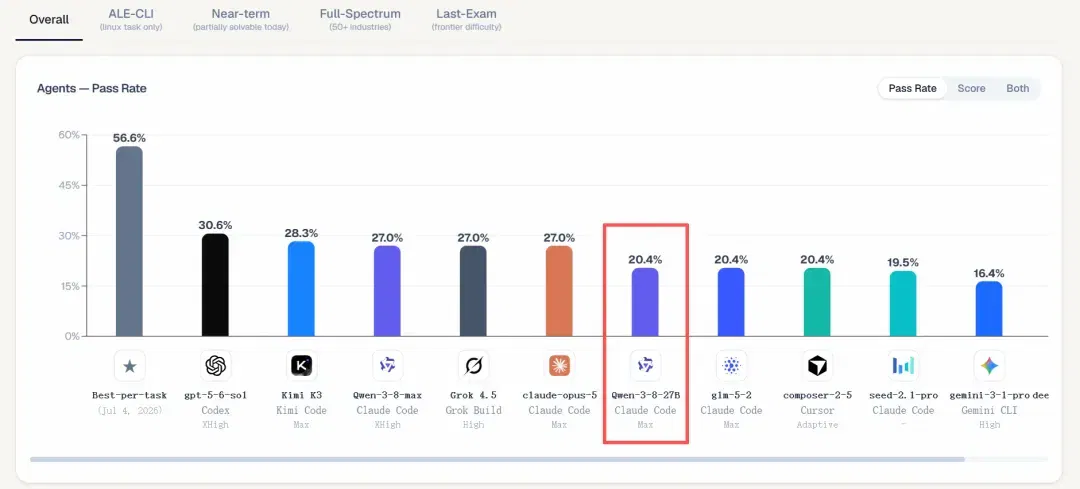This screenshot has width=1080, height=489.
Task: Click the glm-5-2 blue bar
Action: [731, 302]
